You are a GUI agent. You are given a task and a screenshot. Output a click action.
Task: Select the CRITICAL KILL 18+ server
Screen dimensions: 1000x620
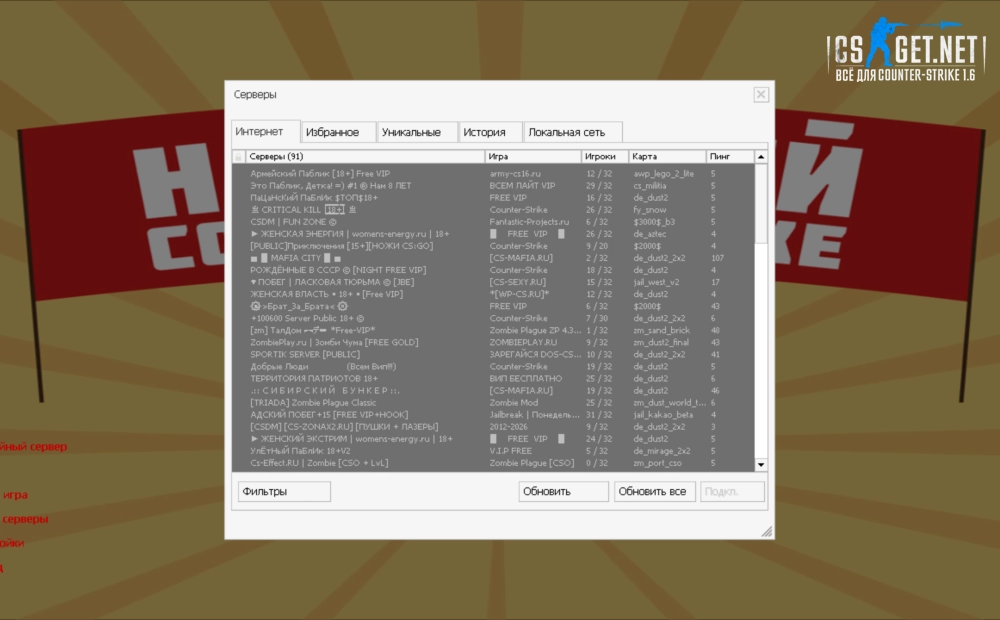494,210
